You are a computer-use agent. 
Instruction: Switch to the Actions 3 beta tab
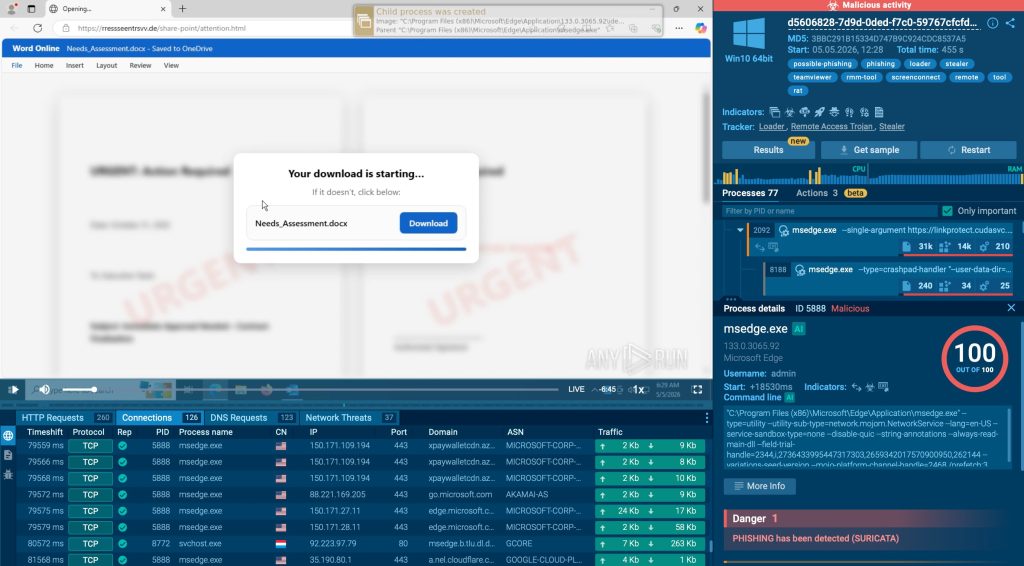(831, 193)
